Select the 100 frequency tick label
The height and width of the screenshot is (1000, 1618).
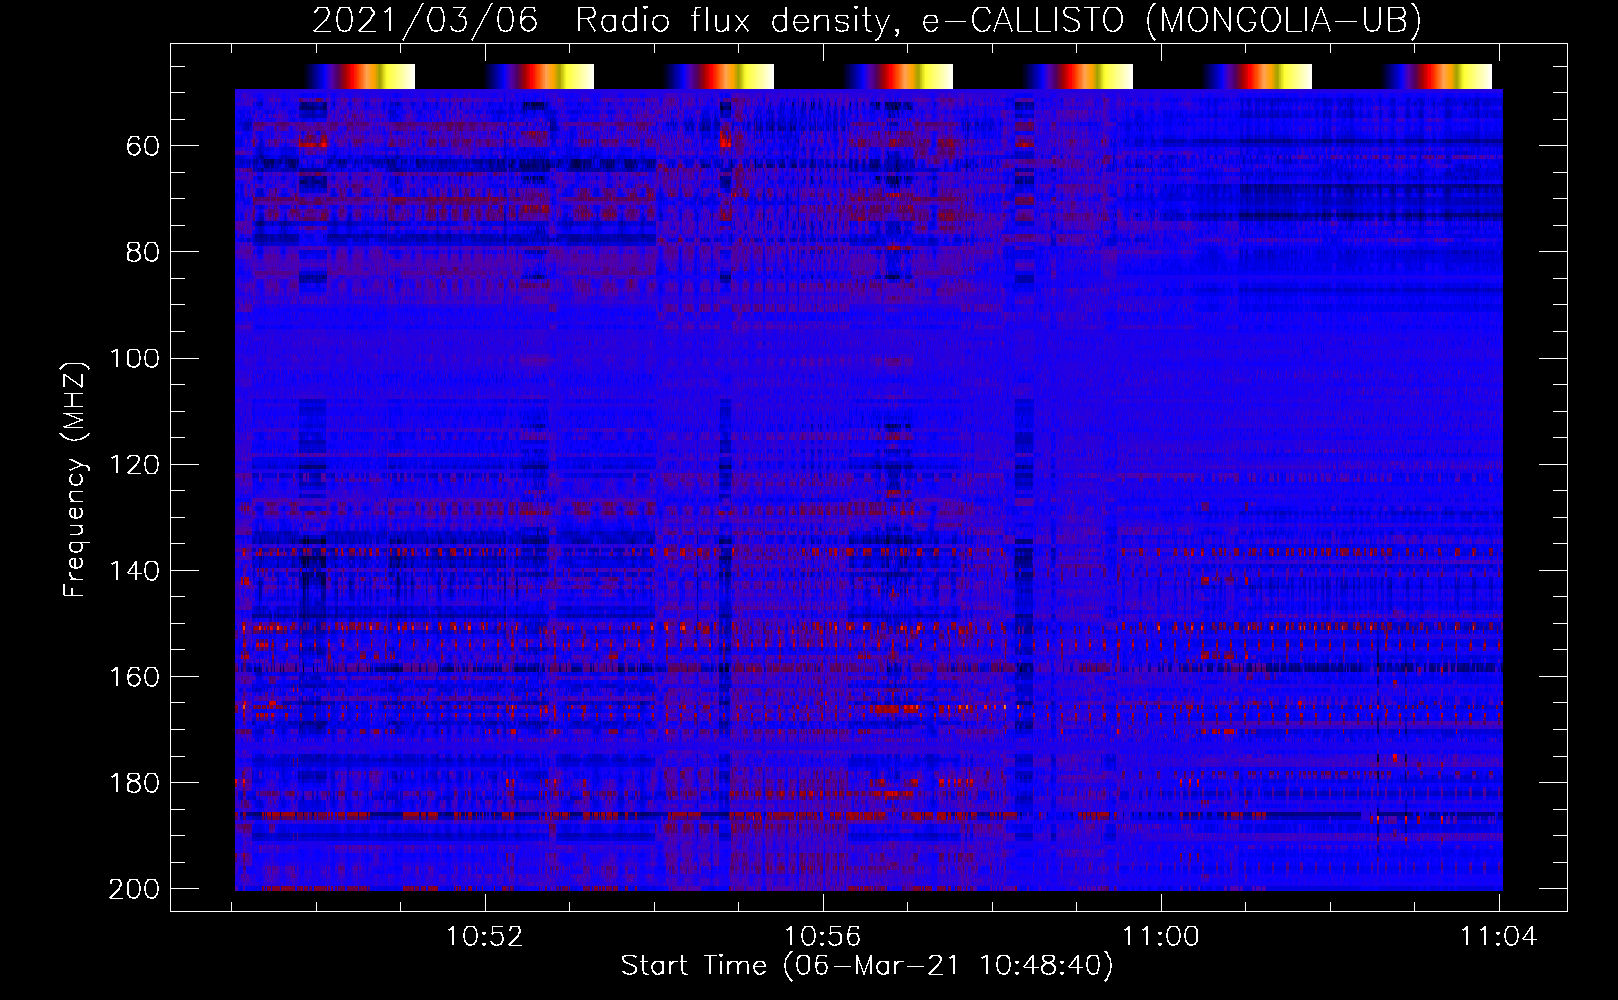[x=134, y=358]
